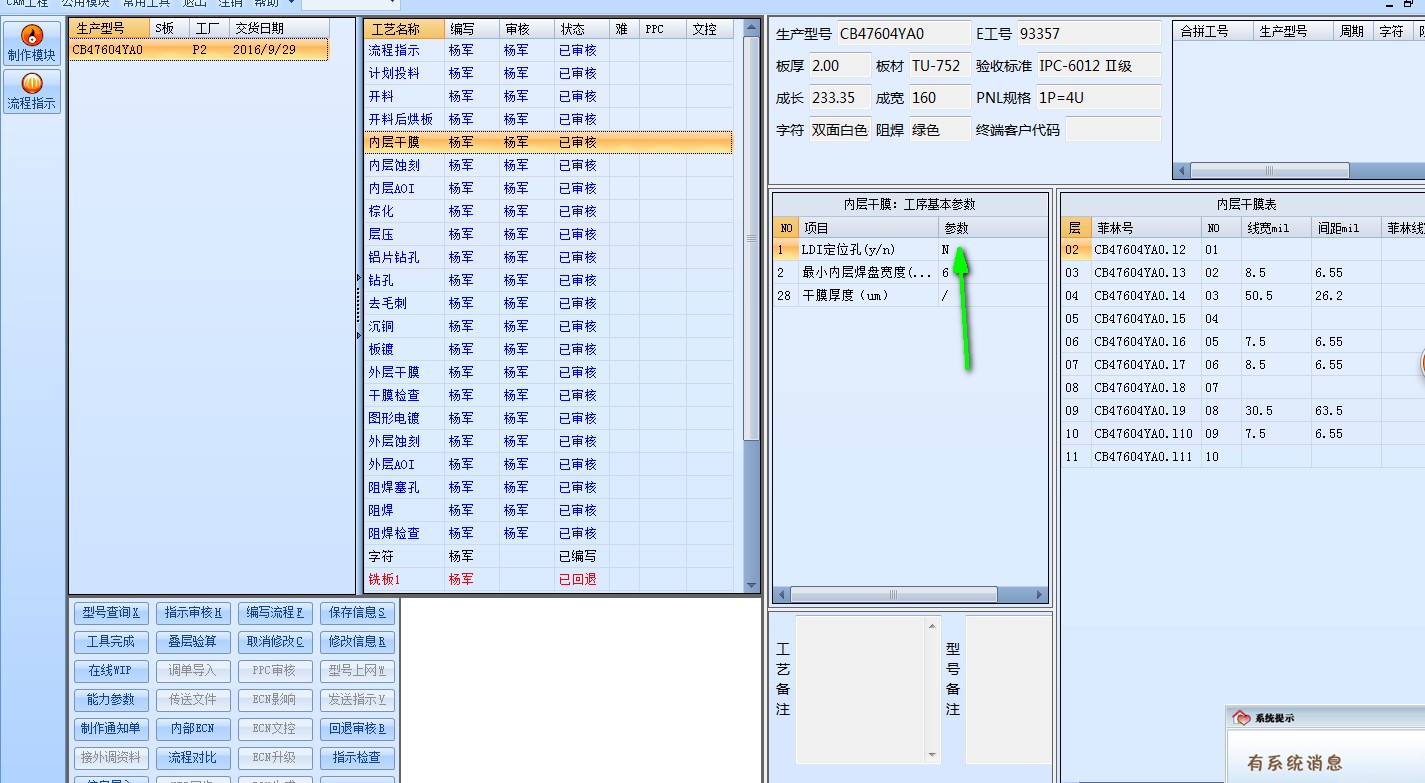Screen dimensions: 1425x783
Task: Click the 工艺备注 box scroll up arrow
Action: coord(933,625)
